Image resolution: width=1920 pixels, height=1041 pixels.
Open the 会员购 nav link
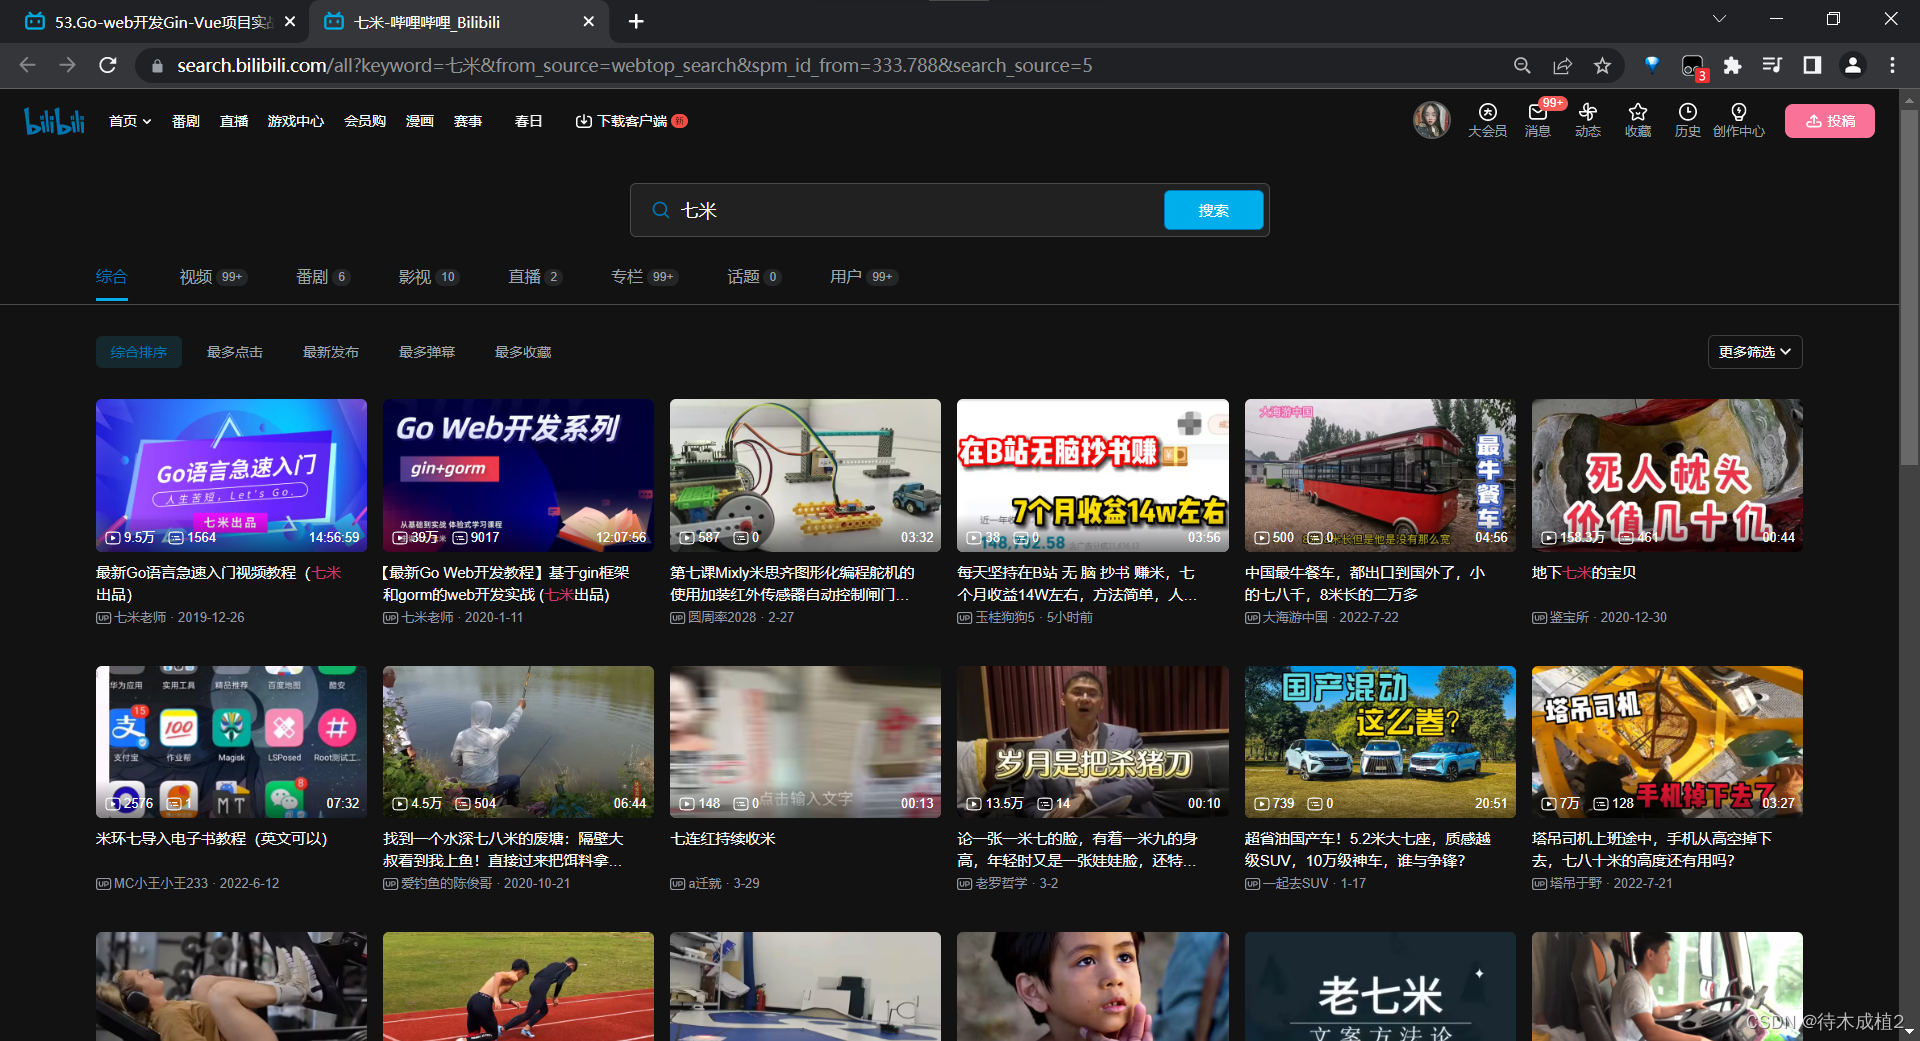pos(365,121)
